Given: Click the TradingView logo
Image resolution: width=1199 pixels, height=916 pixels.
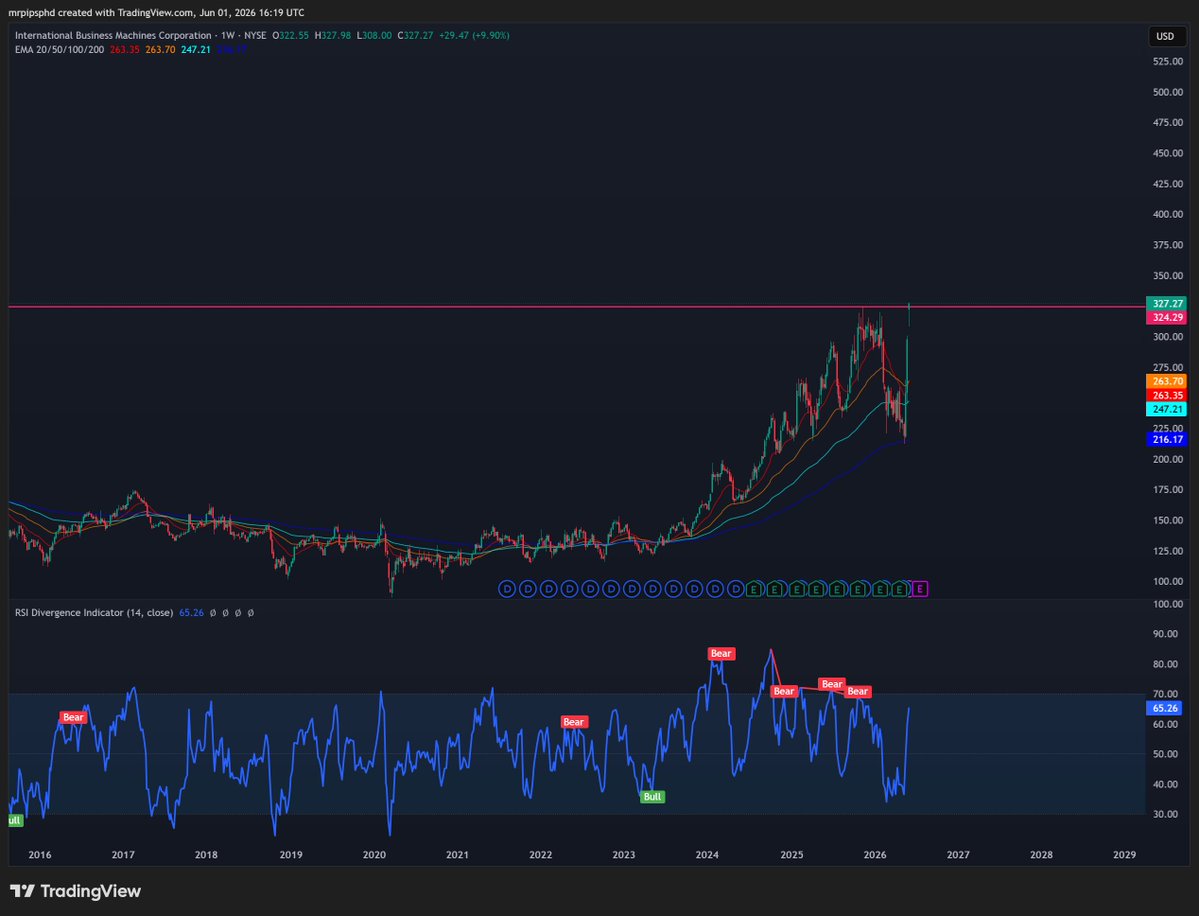Looking at the screenshot, I should tap(75, 891).
